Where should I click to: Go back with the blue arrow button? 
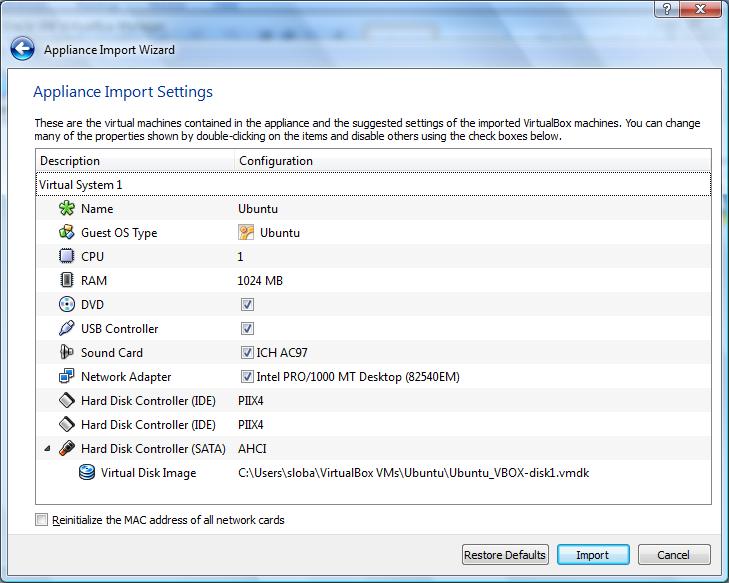(x=22, y=49)
